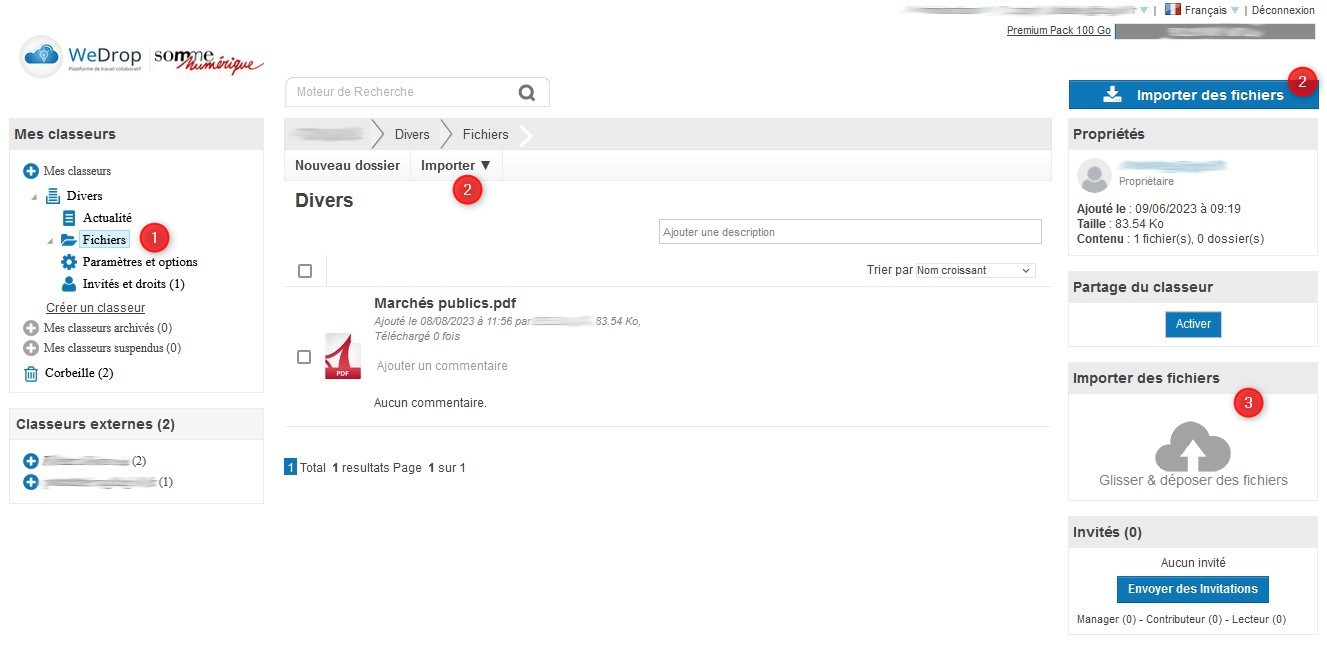Click the WeDrop logo
Screen dimensions: 1327x646
[x=80, y=57]
